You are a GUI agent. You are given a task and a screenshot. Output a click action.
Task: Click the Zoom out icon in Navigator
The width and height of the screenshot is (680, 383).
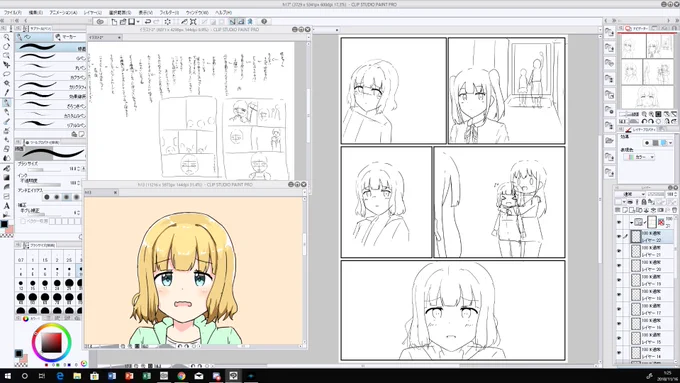pyautogui.click(x=644, y=114)
